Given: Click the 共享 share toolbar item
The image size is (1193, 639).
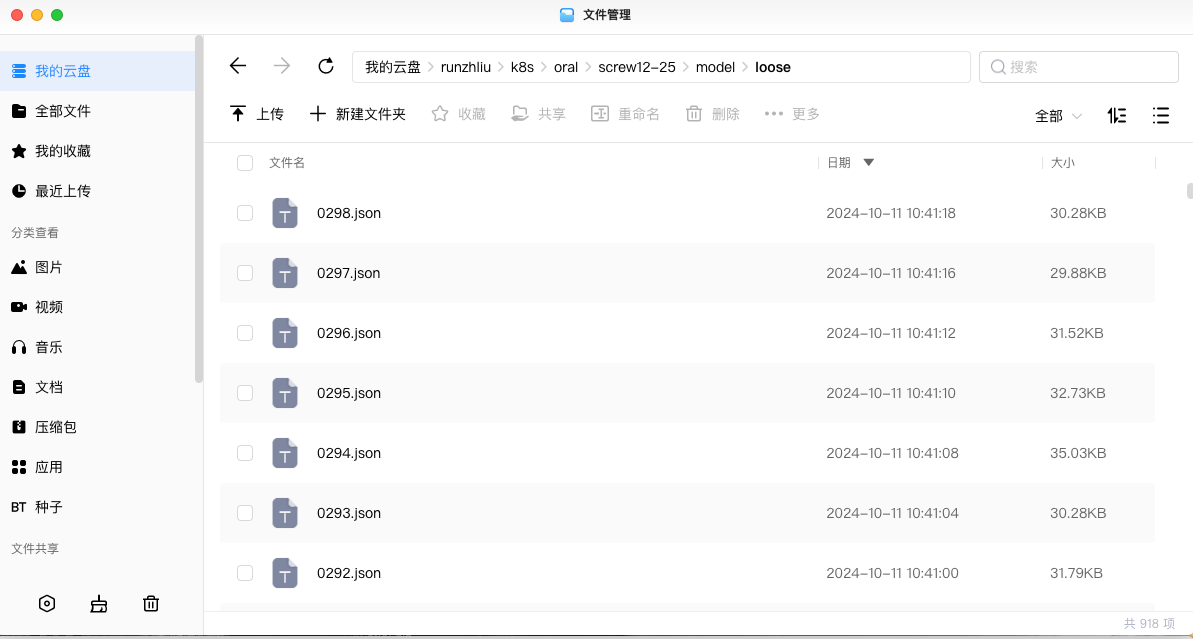Looking at the screenshot, I should [539, 114].
